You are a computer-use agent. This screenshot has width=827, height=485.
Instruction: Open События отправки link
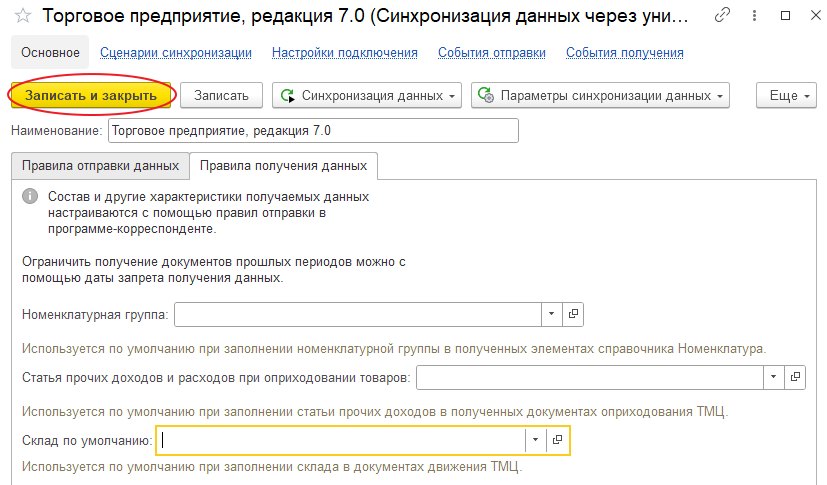tap(492, 53)
